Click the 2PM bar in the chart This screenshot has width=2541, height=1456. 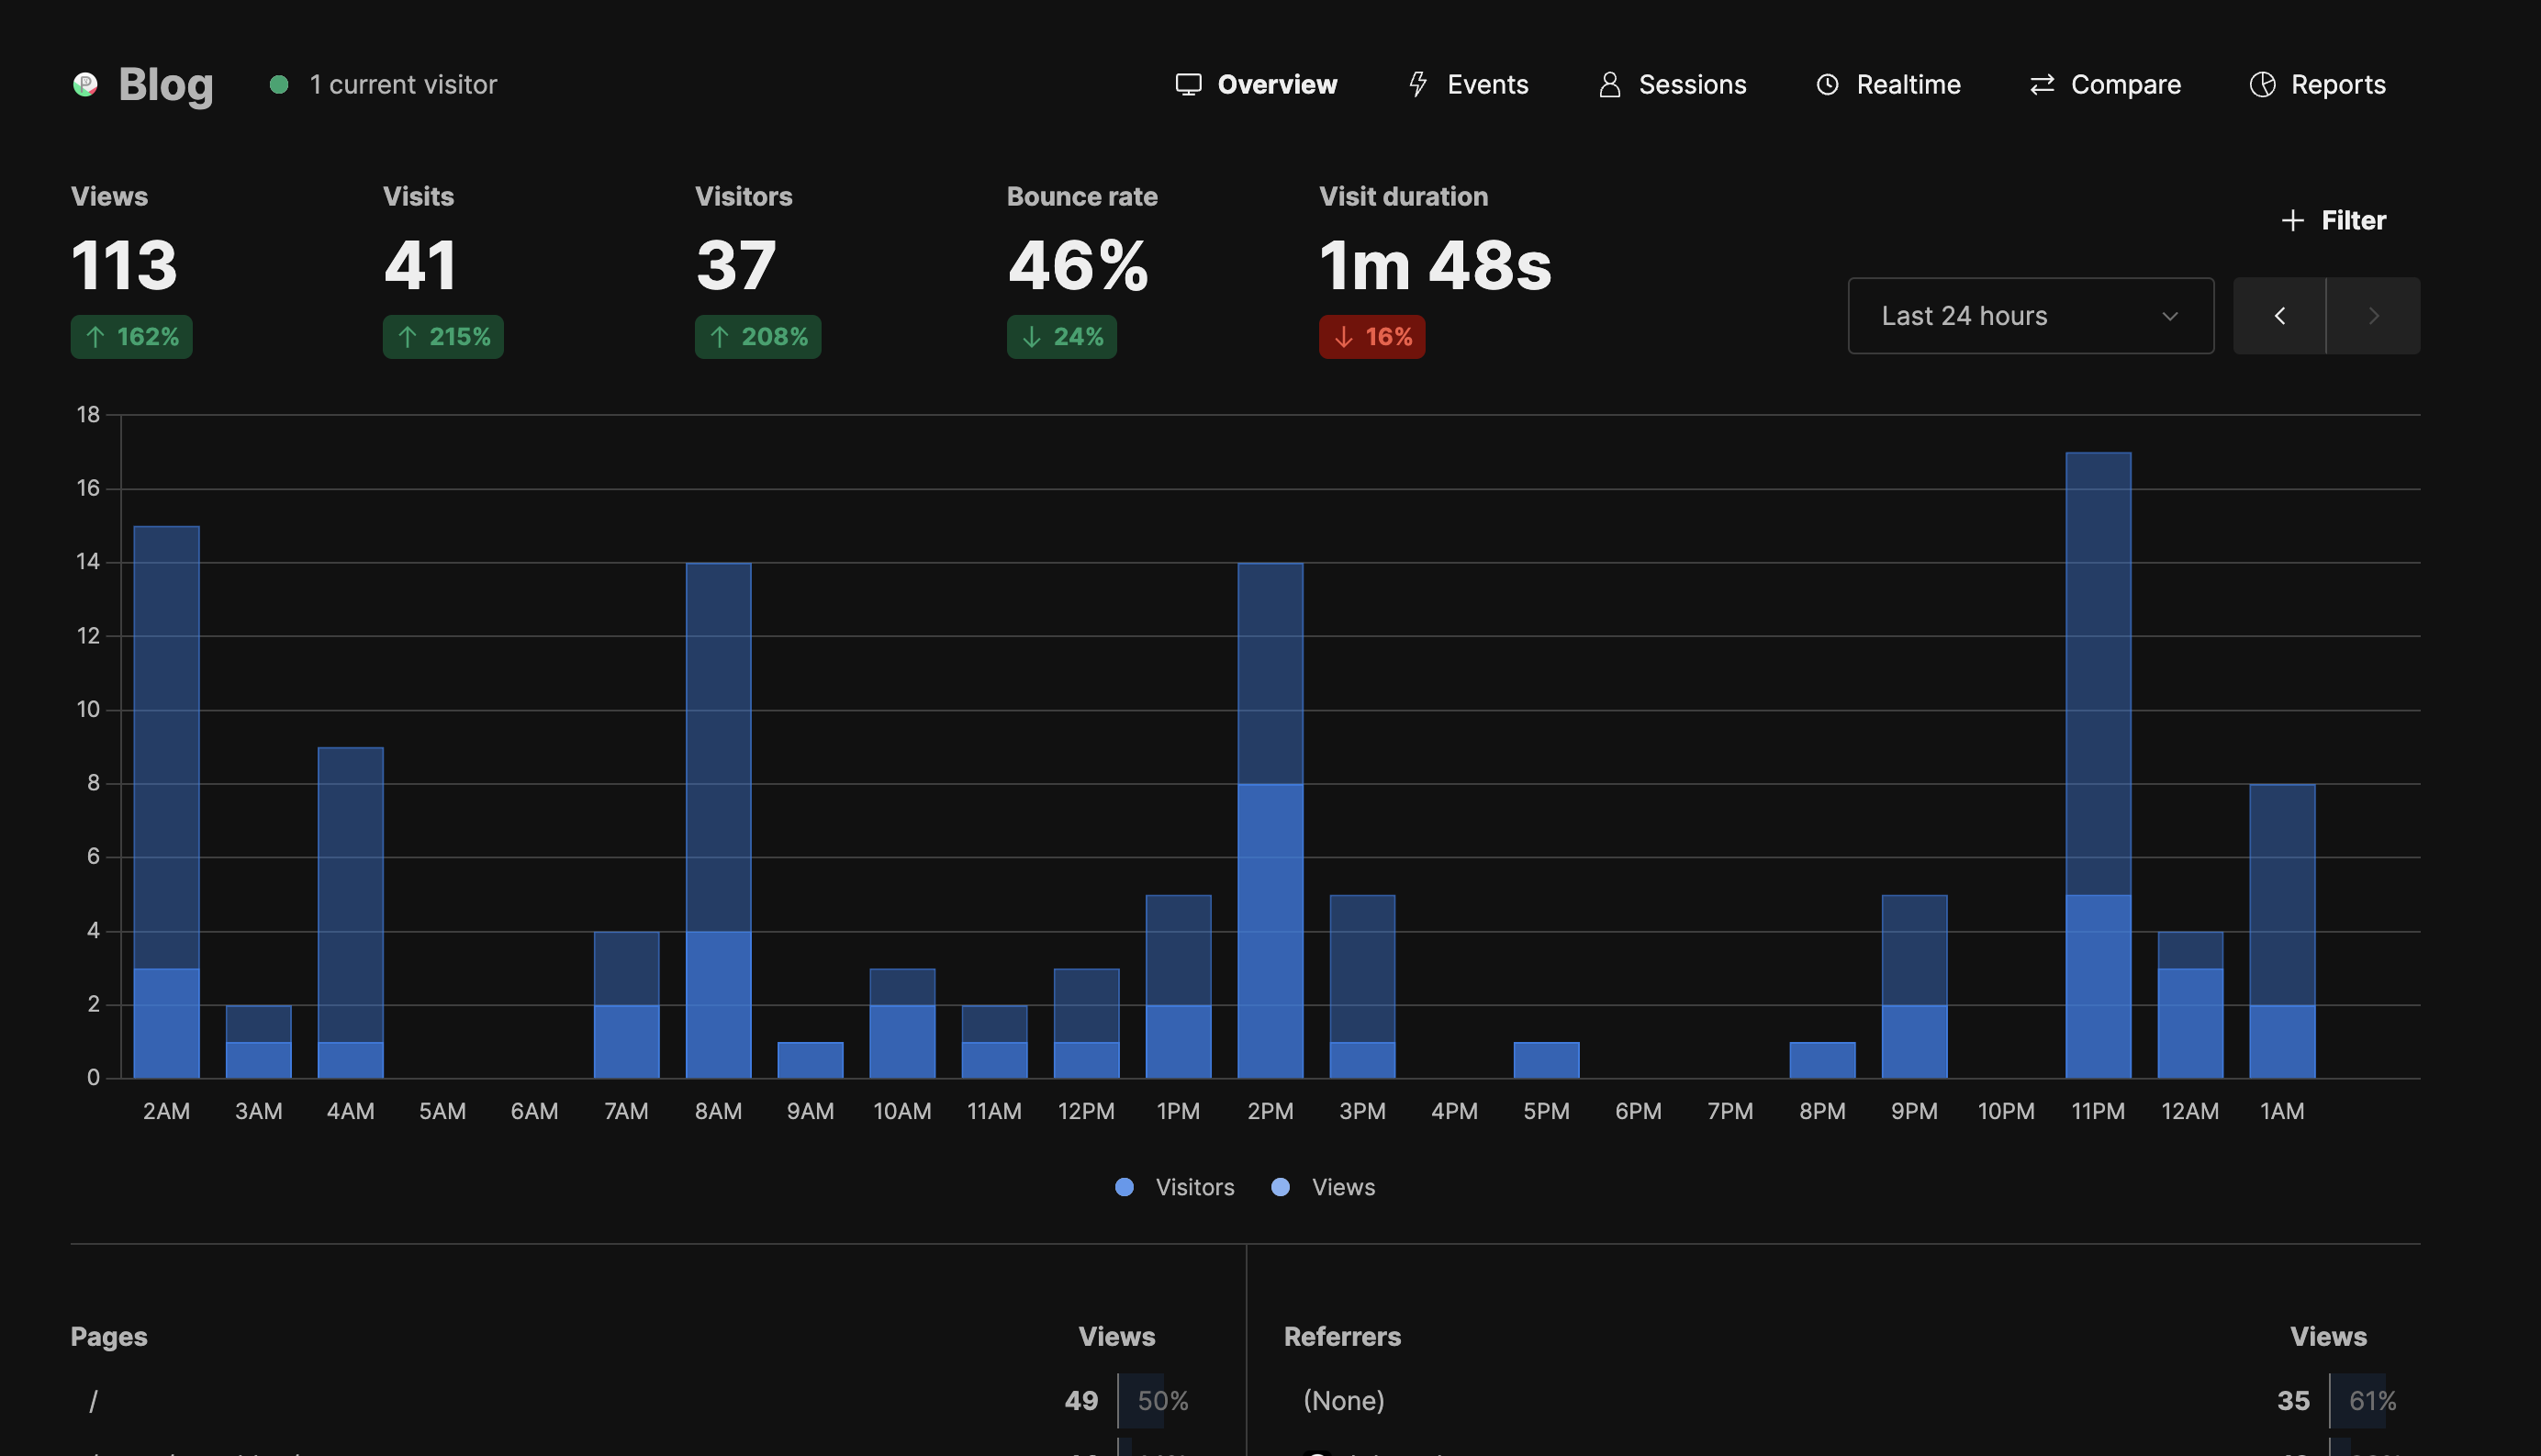pyautogui.click(x=1270, y=820)
